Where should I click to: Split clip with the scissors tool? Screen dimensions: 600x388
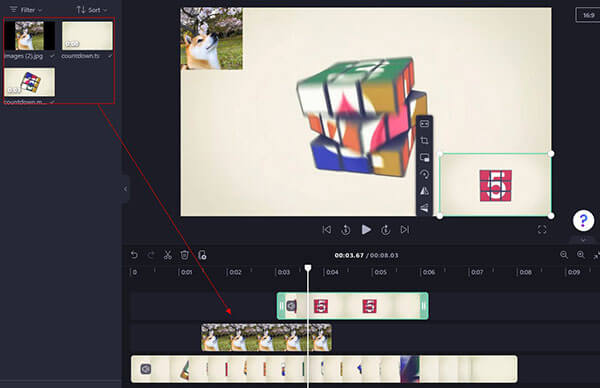(x=168, y=255)
